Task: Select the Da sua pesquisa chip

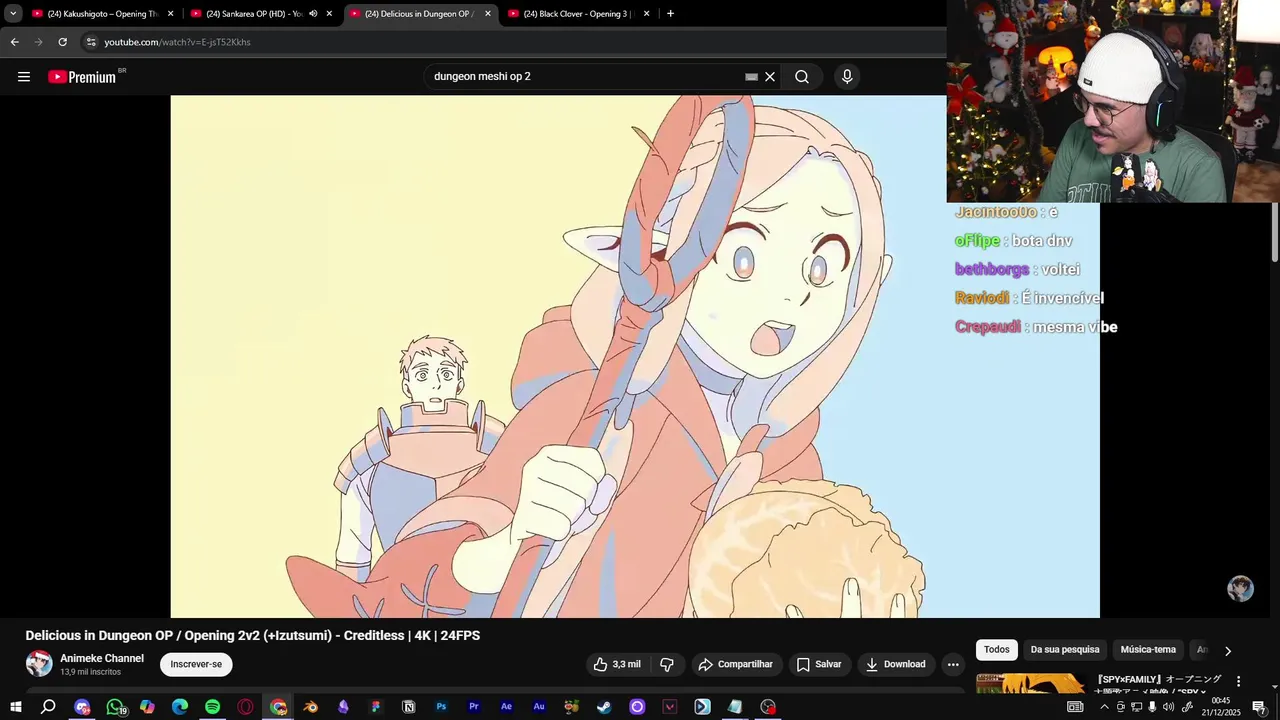Action: [x=1065, y=650]
